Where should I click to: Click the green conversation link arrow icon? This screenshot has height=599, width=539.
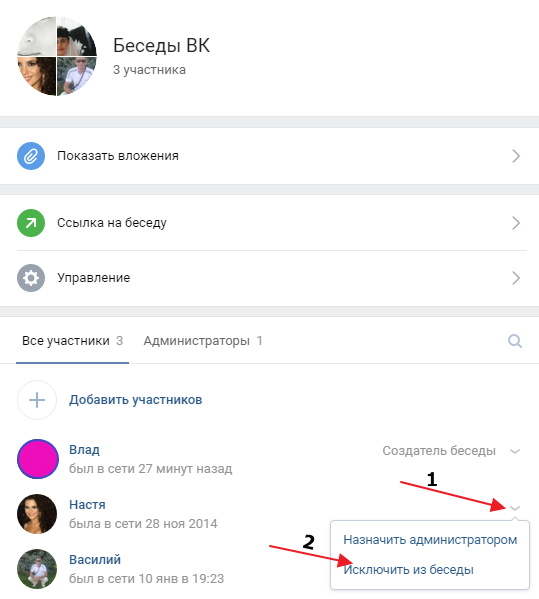pos(31,223)
